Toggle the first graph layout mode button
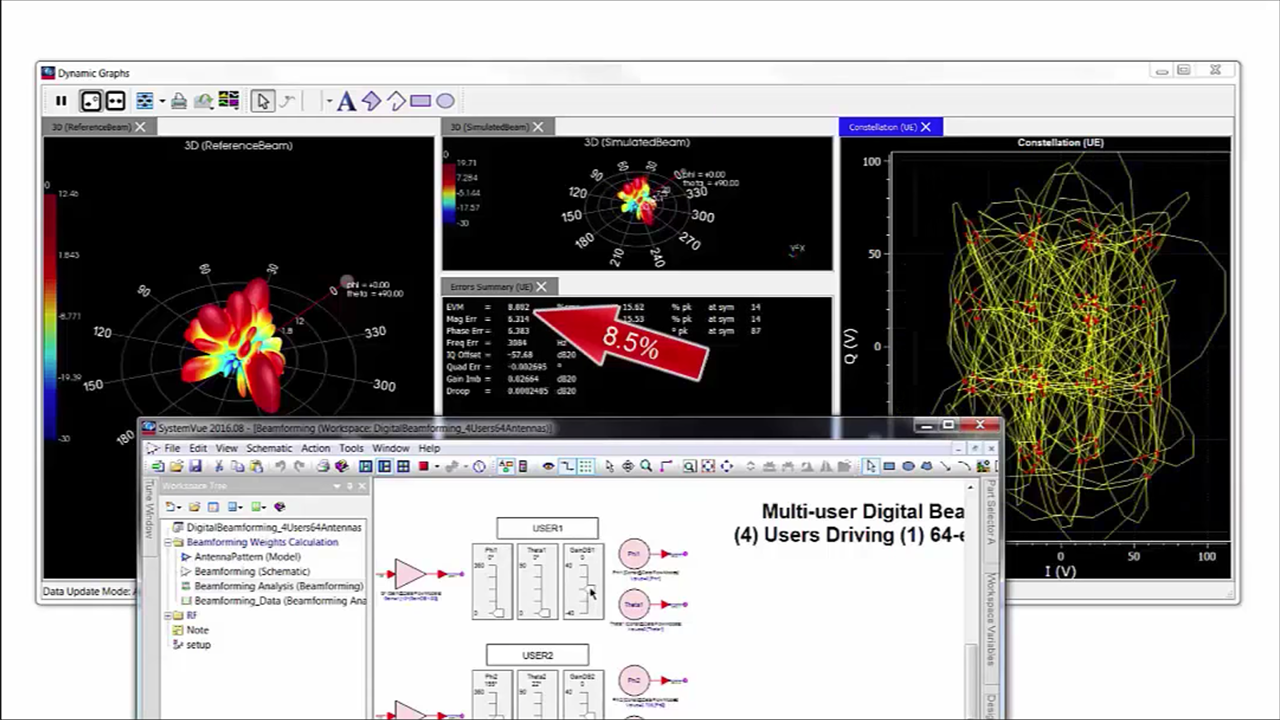 [x=91, y=101]
